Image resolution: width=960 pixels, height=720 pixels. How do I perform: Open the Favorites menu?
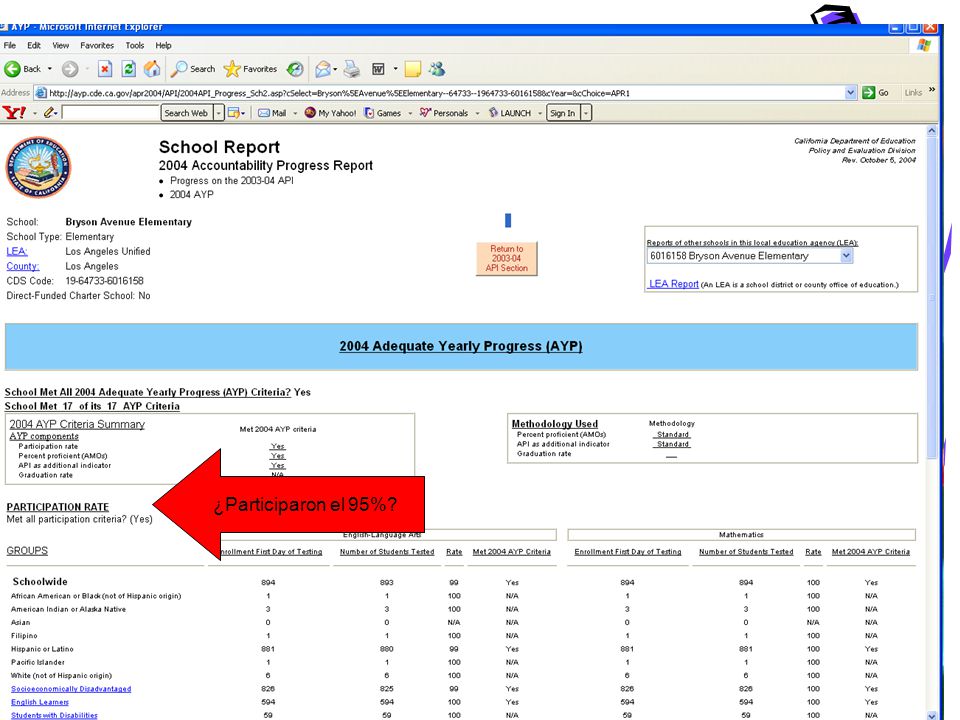pyautogui.click(x=97, y=45)
